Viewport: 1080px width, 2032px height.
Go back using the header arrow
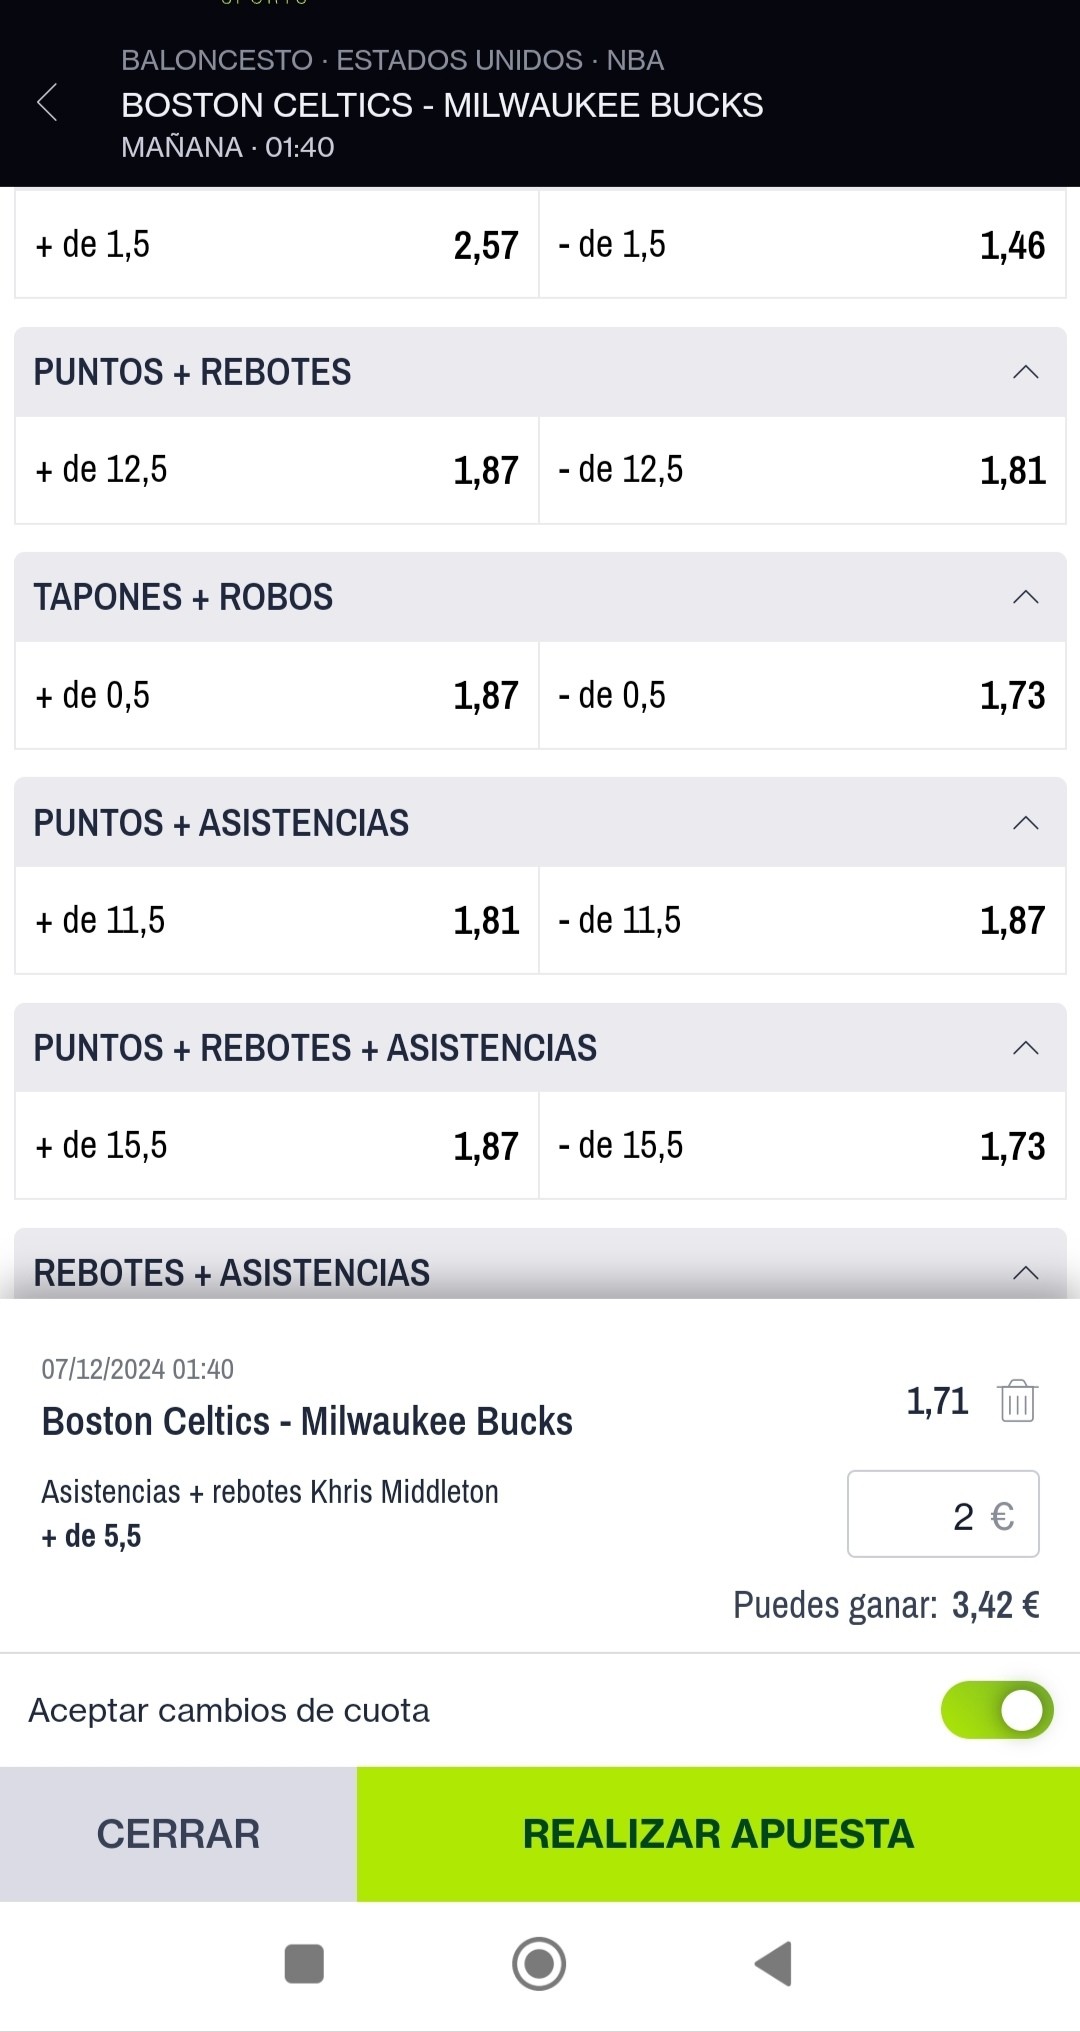pyautogui.click(x=47, y=103)
